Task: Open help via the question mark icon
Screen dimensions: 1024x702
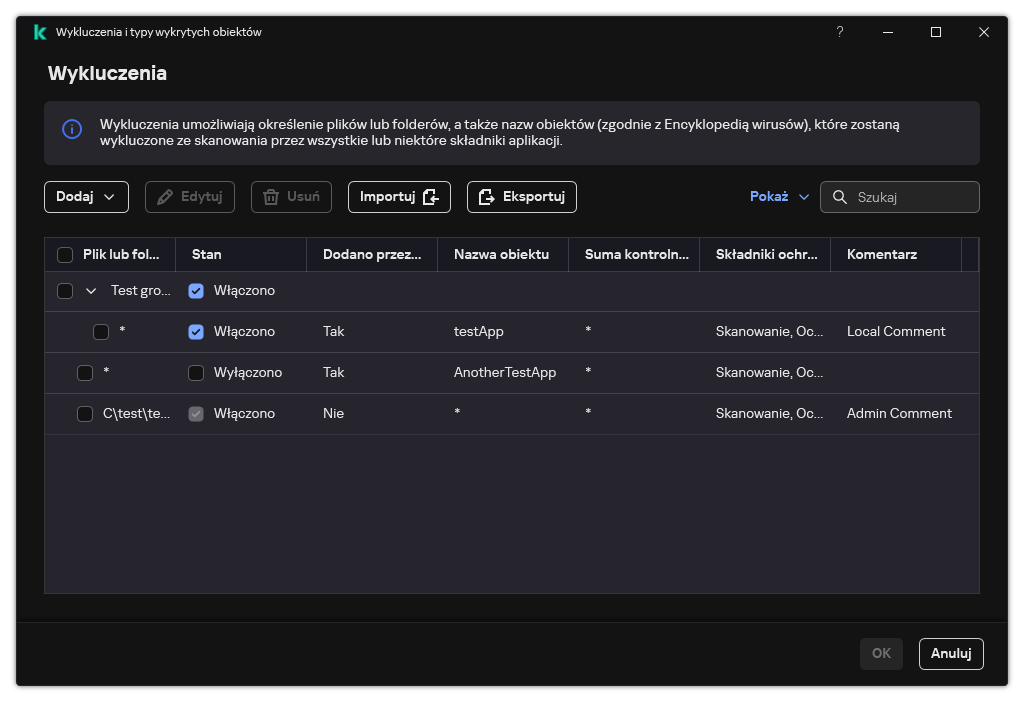Action: [840, 32]
